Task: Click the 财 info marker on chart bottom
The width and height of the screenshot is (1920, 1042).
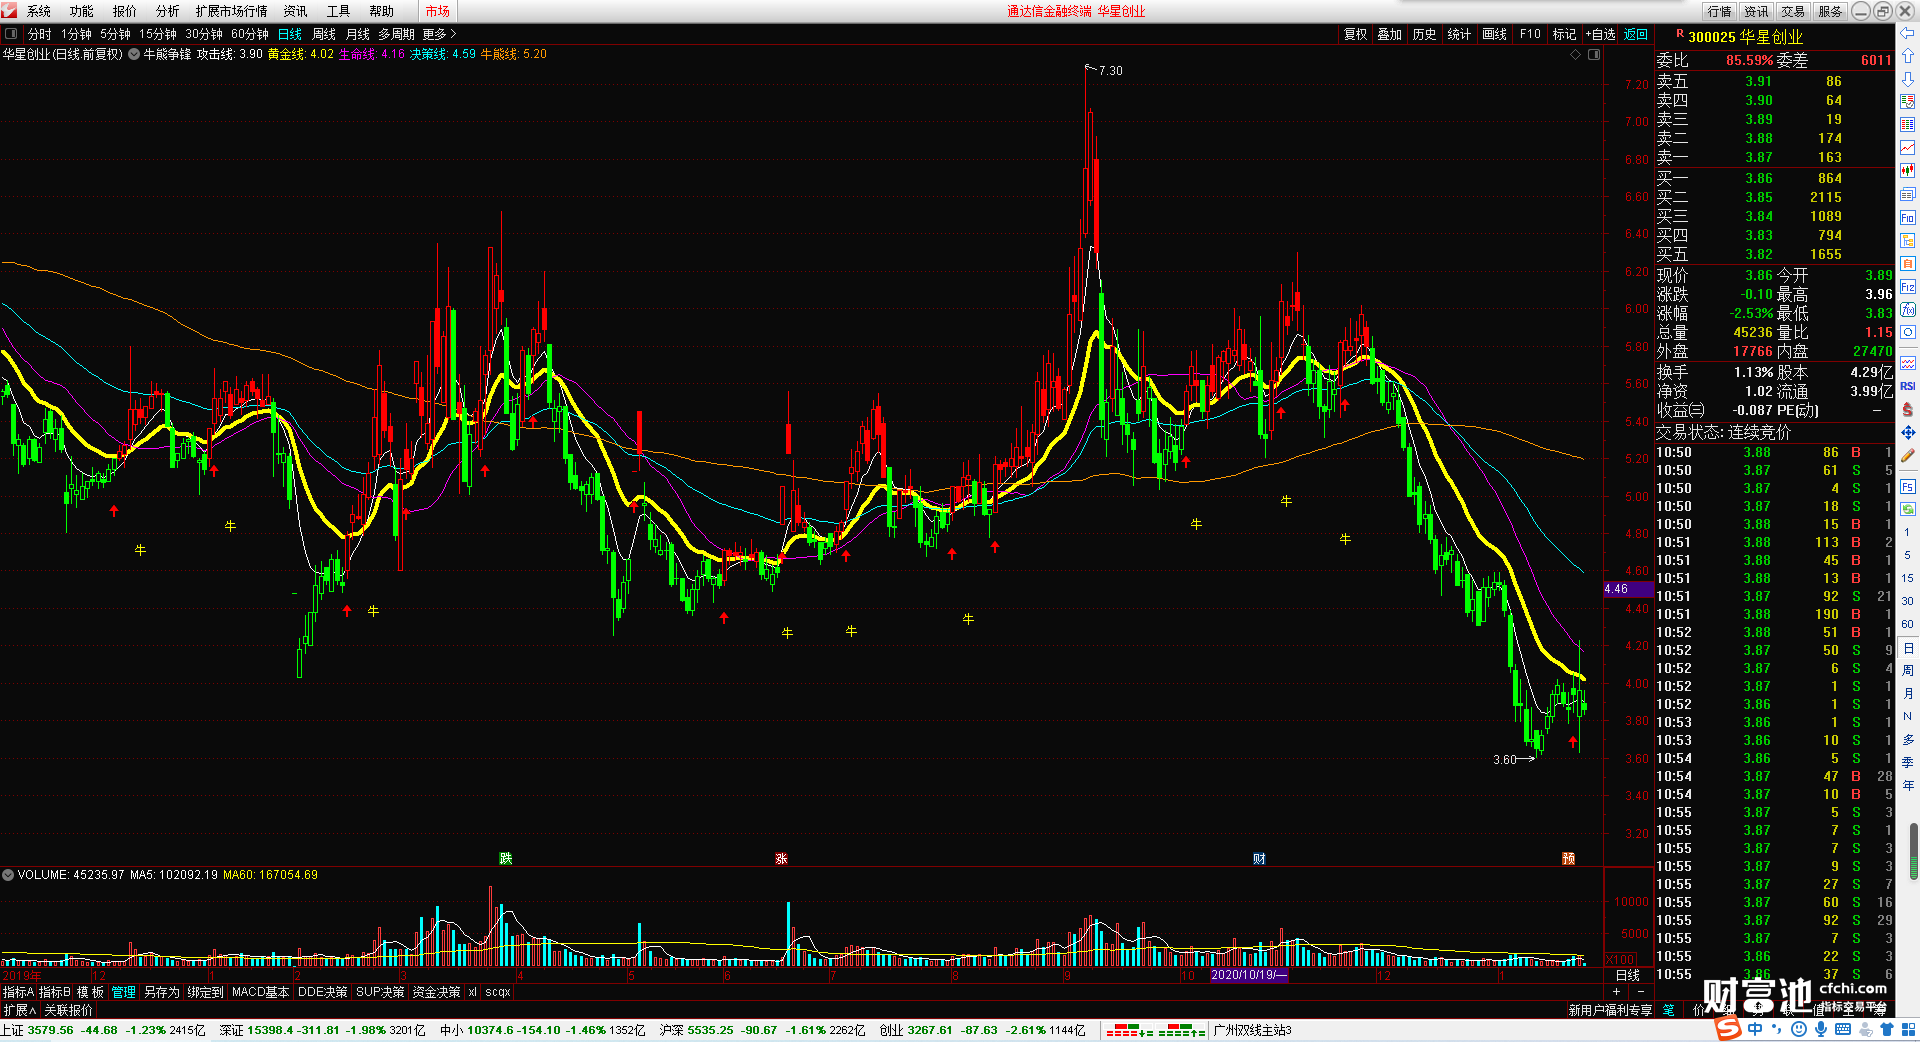Action: 1259,859
